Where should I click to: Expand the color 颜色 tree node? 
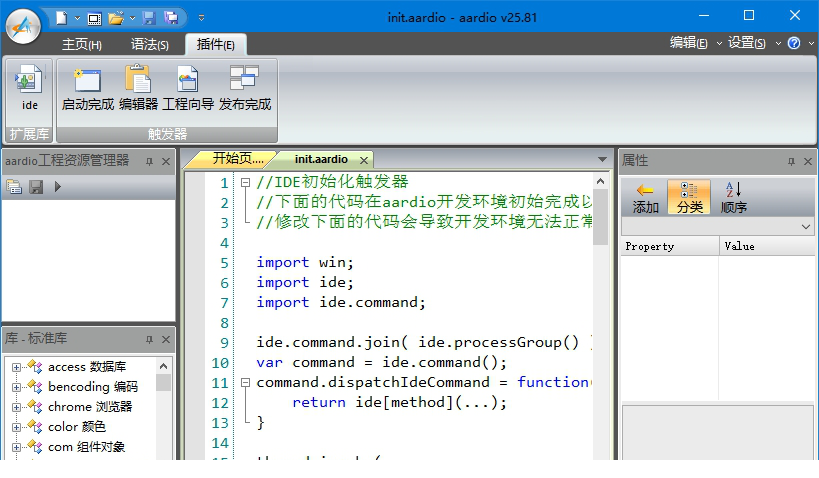(16, 427)
